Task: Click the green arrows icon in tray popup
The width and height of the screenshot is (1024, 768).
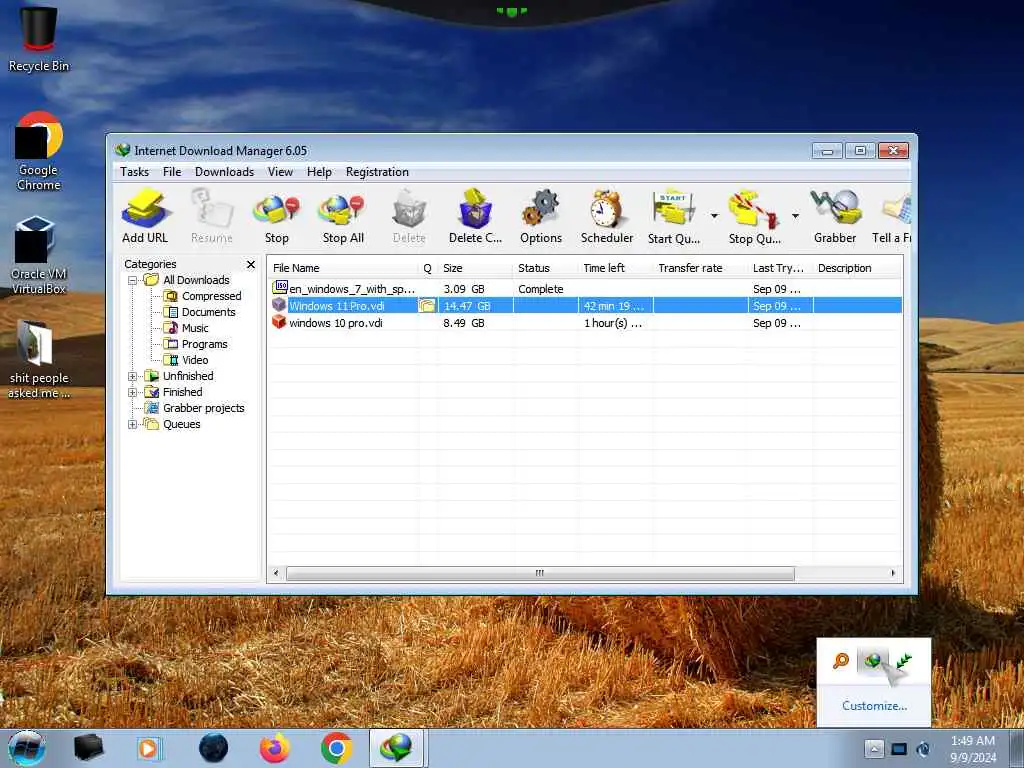Action: click(904, 661)
